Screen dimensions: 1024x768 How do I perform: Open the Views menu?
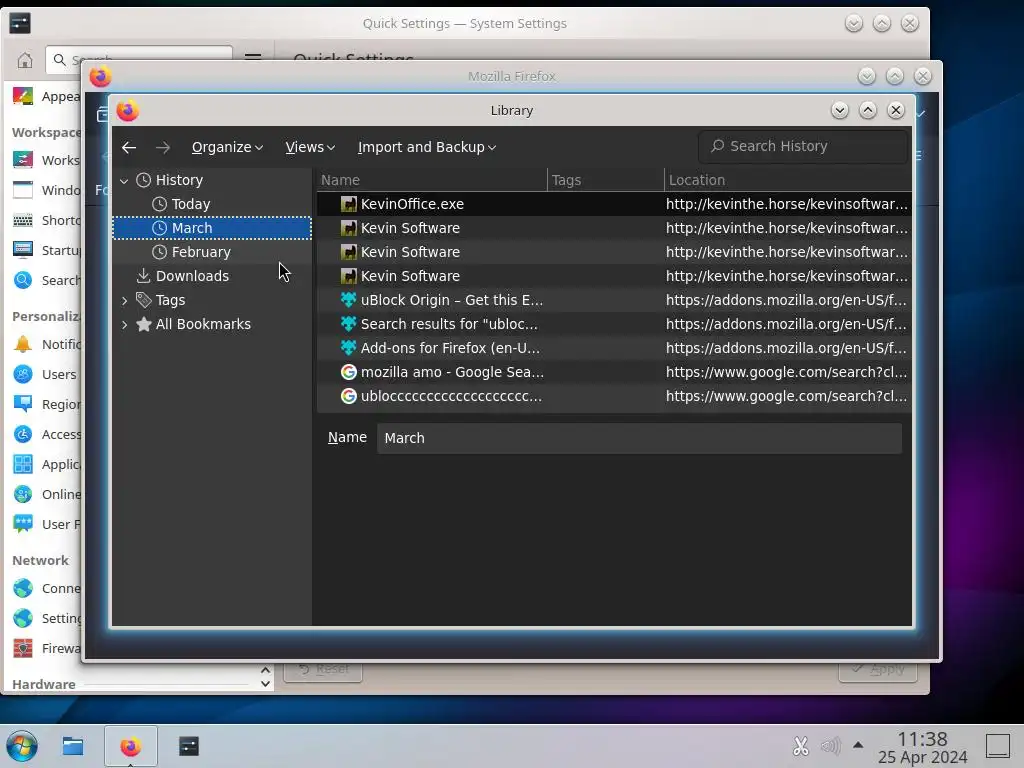click(x=310, y=147)
